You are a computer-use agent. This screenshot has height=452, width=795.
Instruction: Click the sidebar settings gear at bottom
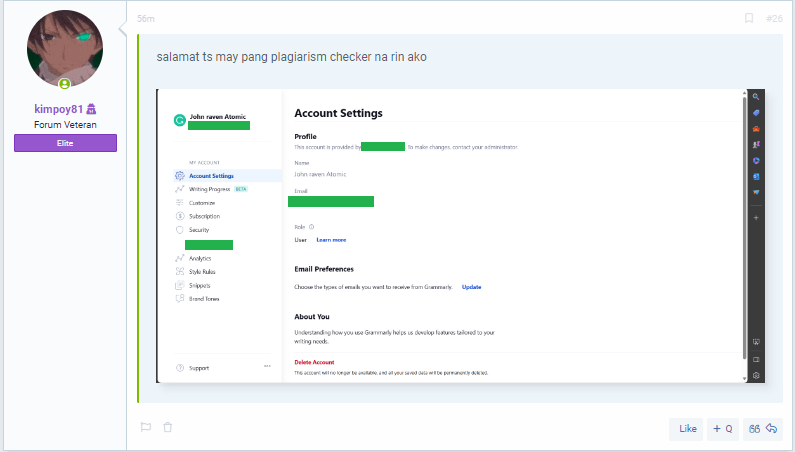point(756,375)
